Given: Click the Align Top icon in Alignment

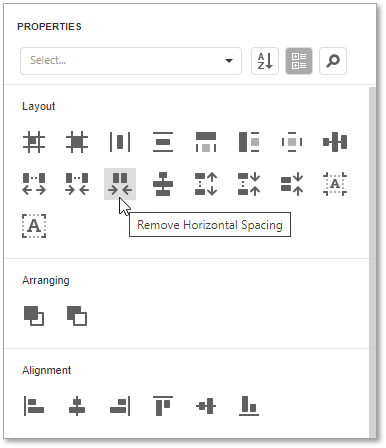Looking at the screenshot, I should click(x=163, y=406).
